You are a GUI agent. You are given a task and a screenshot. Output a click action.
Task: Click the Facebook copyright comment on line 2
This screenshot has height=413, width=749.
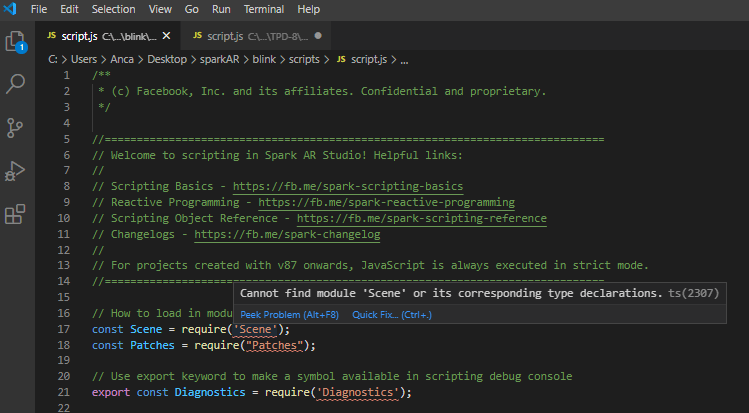pyautogui.click(x=322, y=91)
